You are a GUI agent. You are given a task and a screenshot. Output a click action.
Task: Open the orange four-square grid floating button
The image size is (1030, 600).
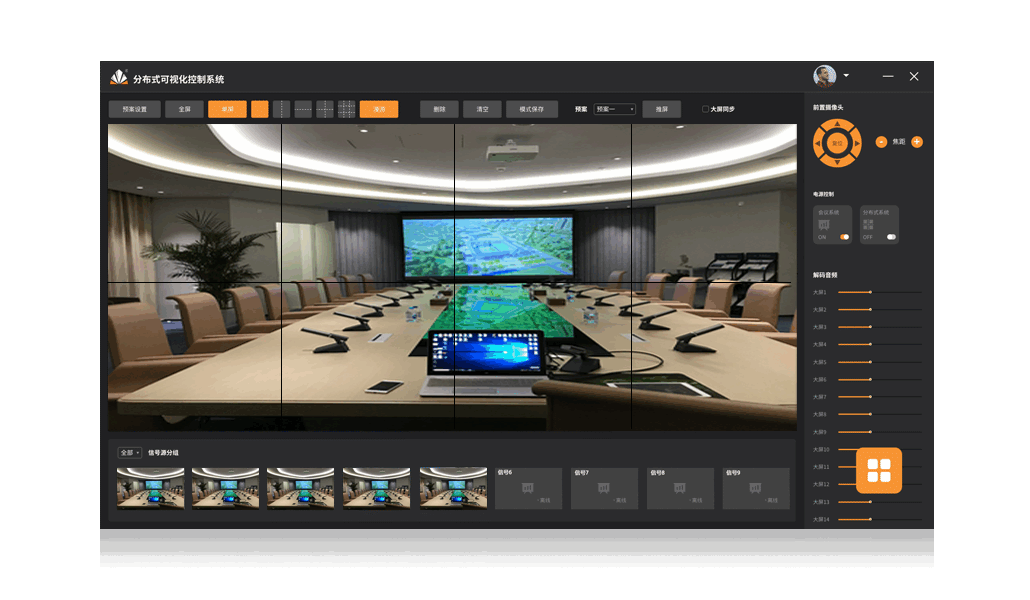click(x=879, y=470)
